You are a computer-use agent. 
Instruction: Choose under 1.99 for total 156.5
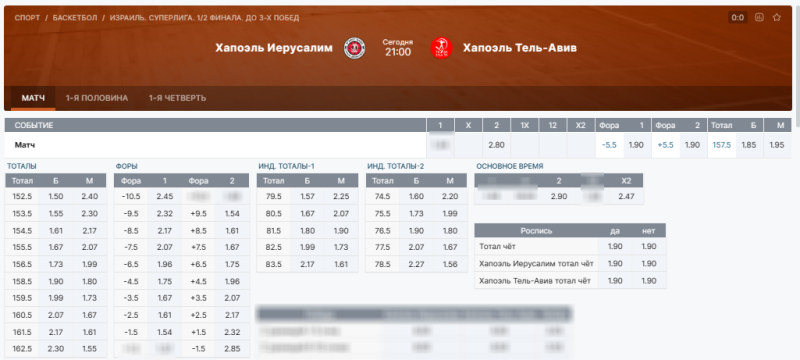(90, 264)
